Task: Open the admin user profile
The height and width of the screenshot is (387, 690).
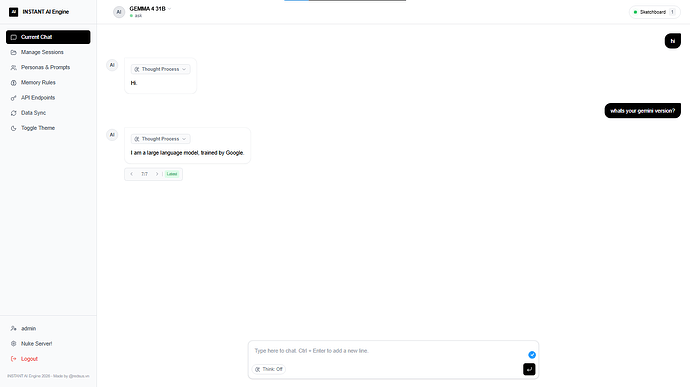Action: 48,328
